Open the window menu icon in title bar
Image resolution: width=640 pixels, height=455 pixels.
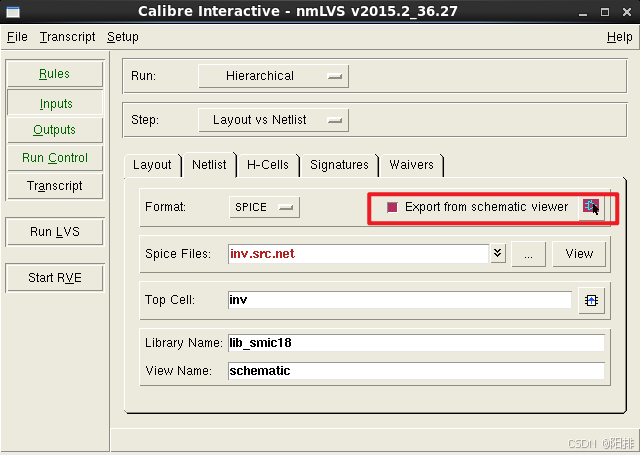click(x=13, y=12)
